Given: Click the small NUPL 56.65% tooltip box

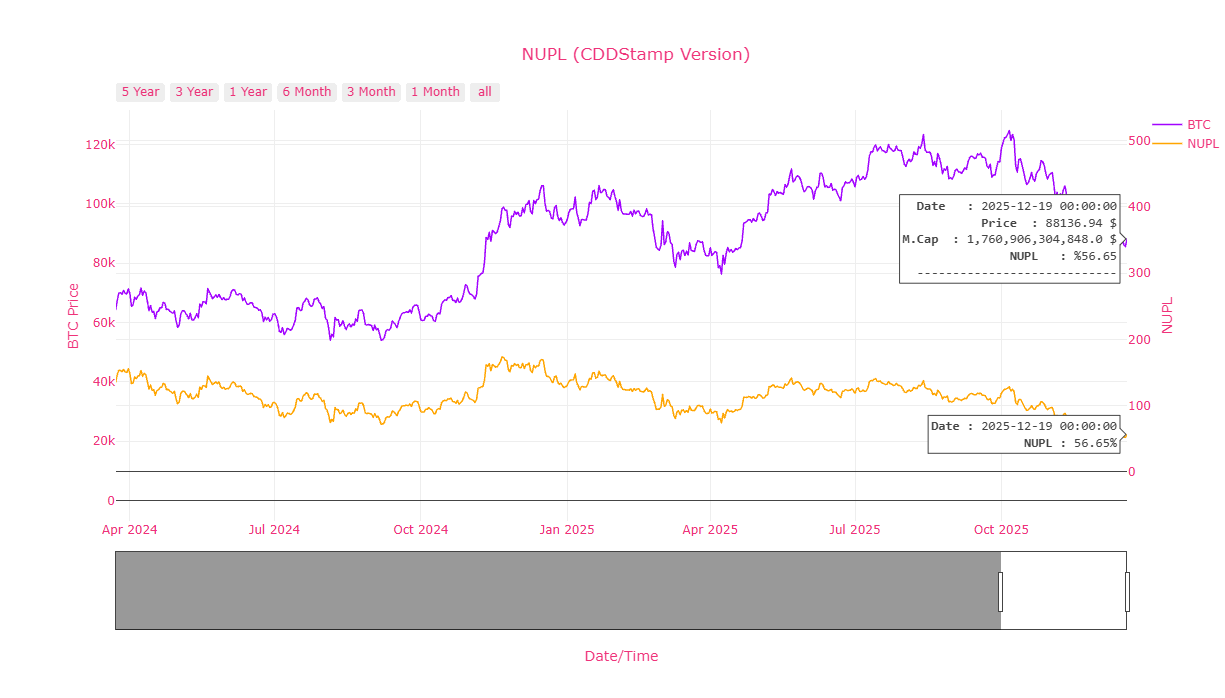Looking at the screenshot, I should click(x=1023, y=434).
